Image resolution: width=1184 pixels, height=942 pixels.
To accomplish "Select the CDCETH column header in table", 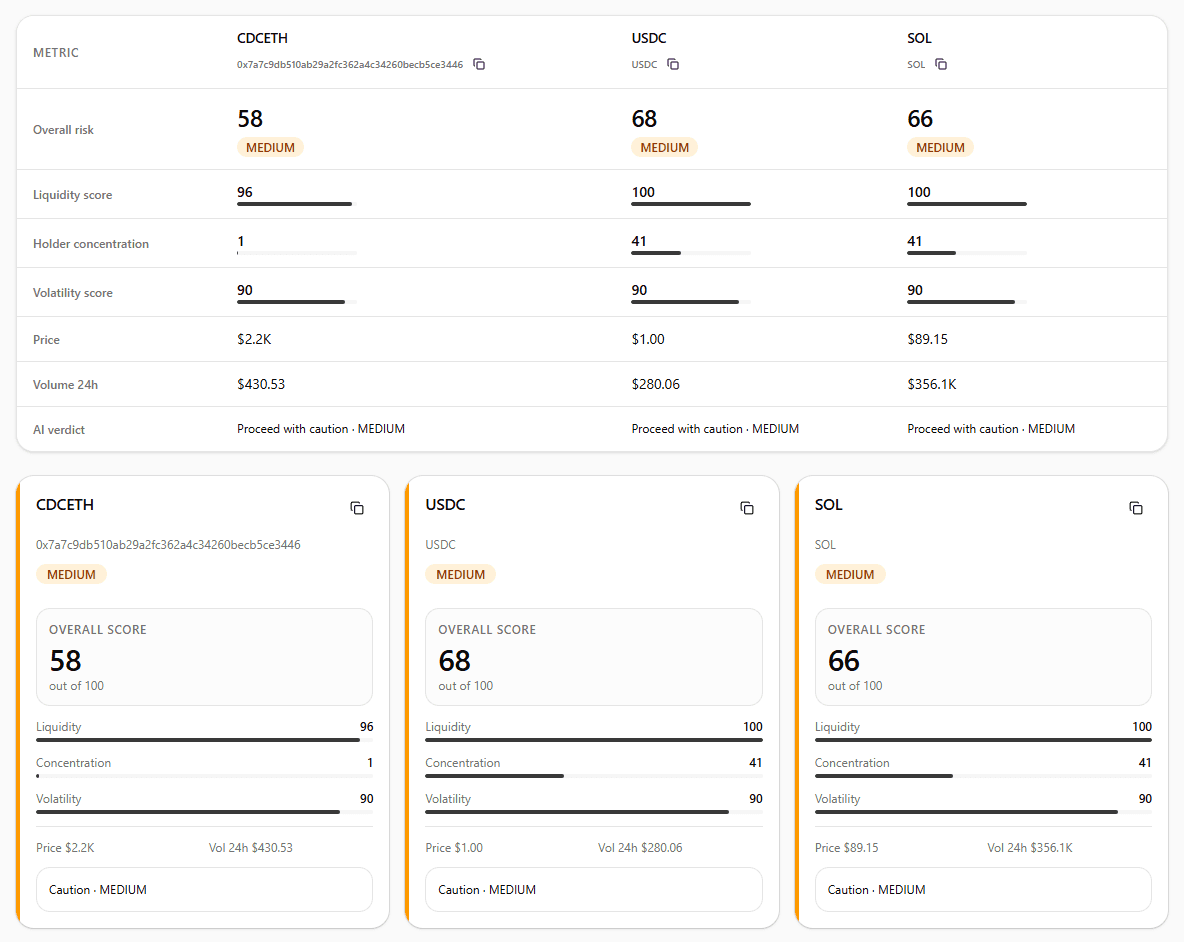I will [262, 38].
